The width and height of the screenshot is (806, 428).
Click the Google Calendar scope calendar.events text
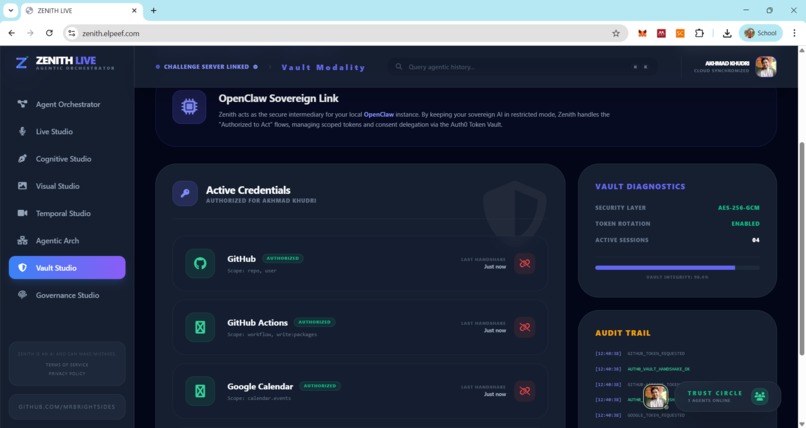259,398
